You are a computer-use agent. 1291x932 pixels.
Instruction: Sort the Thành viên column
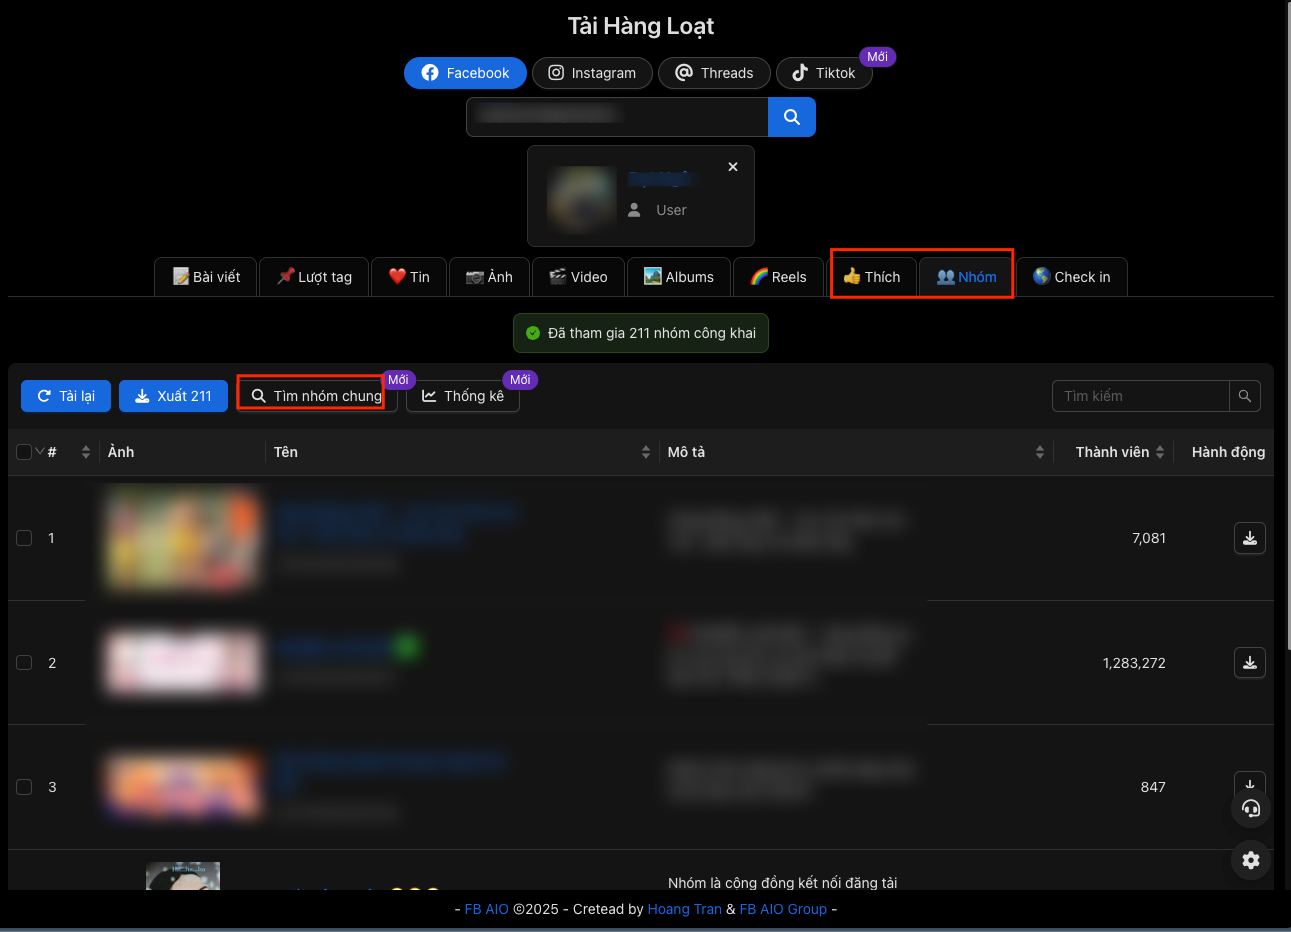tap(1160, 452)
